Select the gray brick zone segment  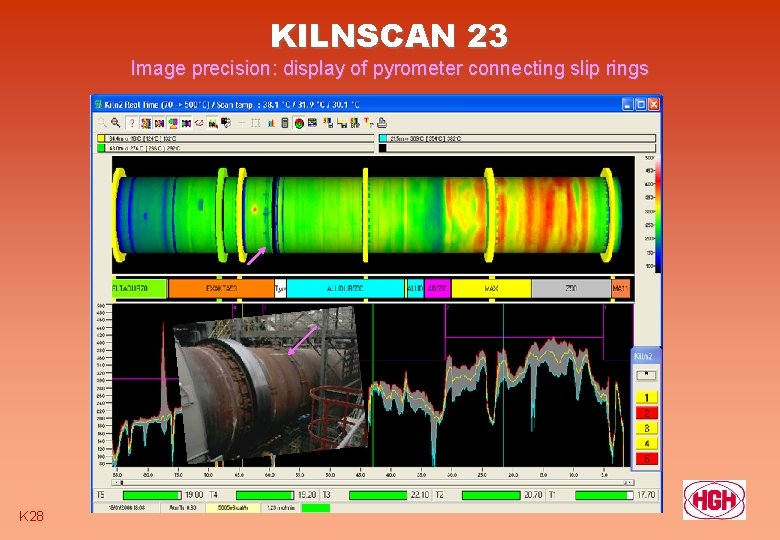point(572,288)
